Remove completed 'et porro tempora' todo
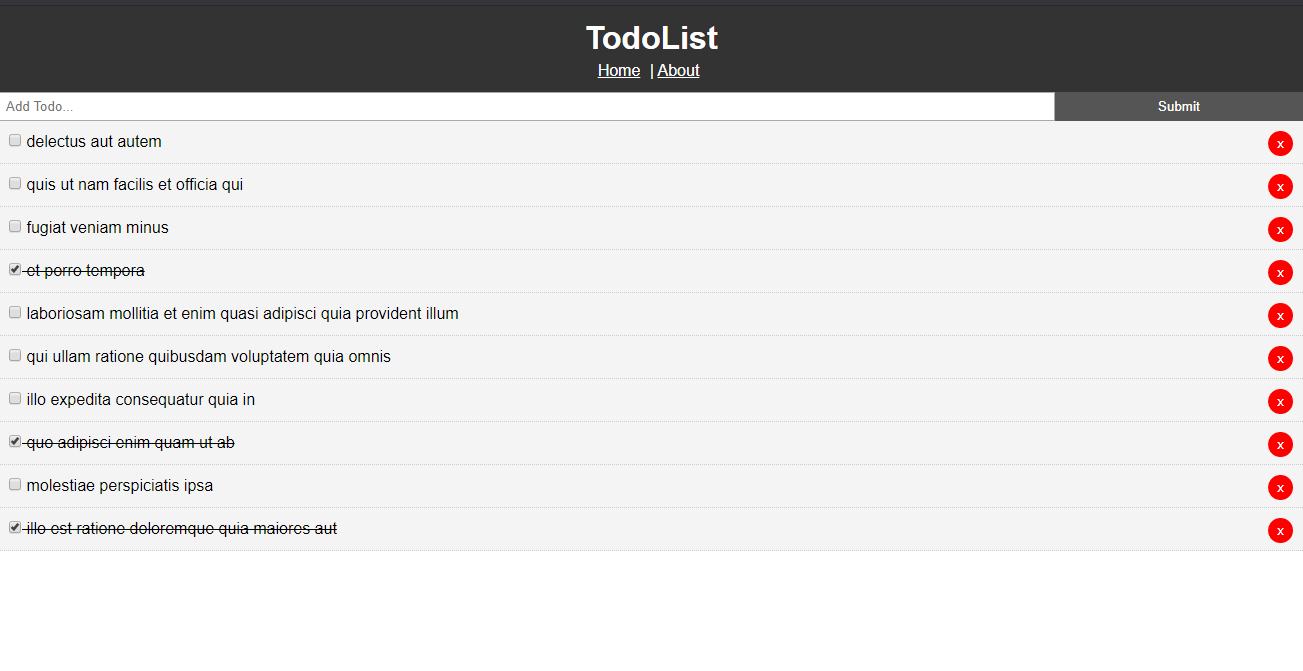1303x671 pixels. point(1280,273)
